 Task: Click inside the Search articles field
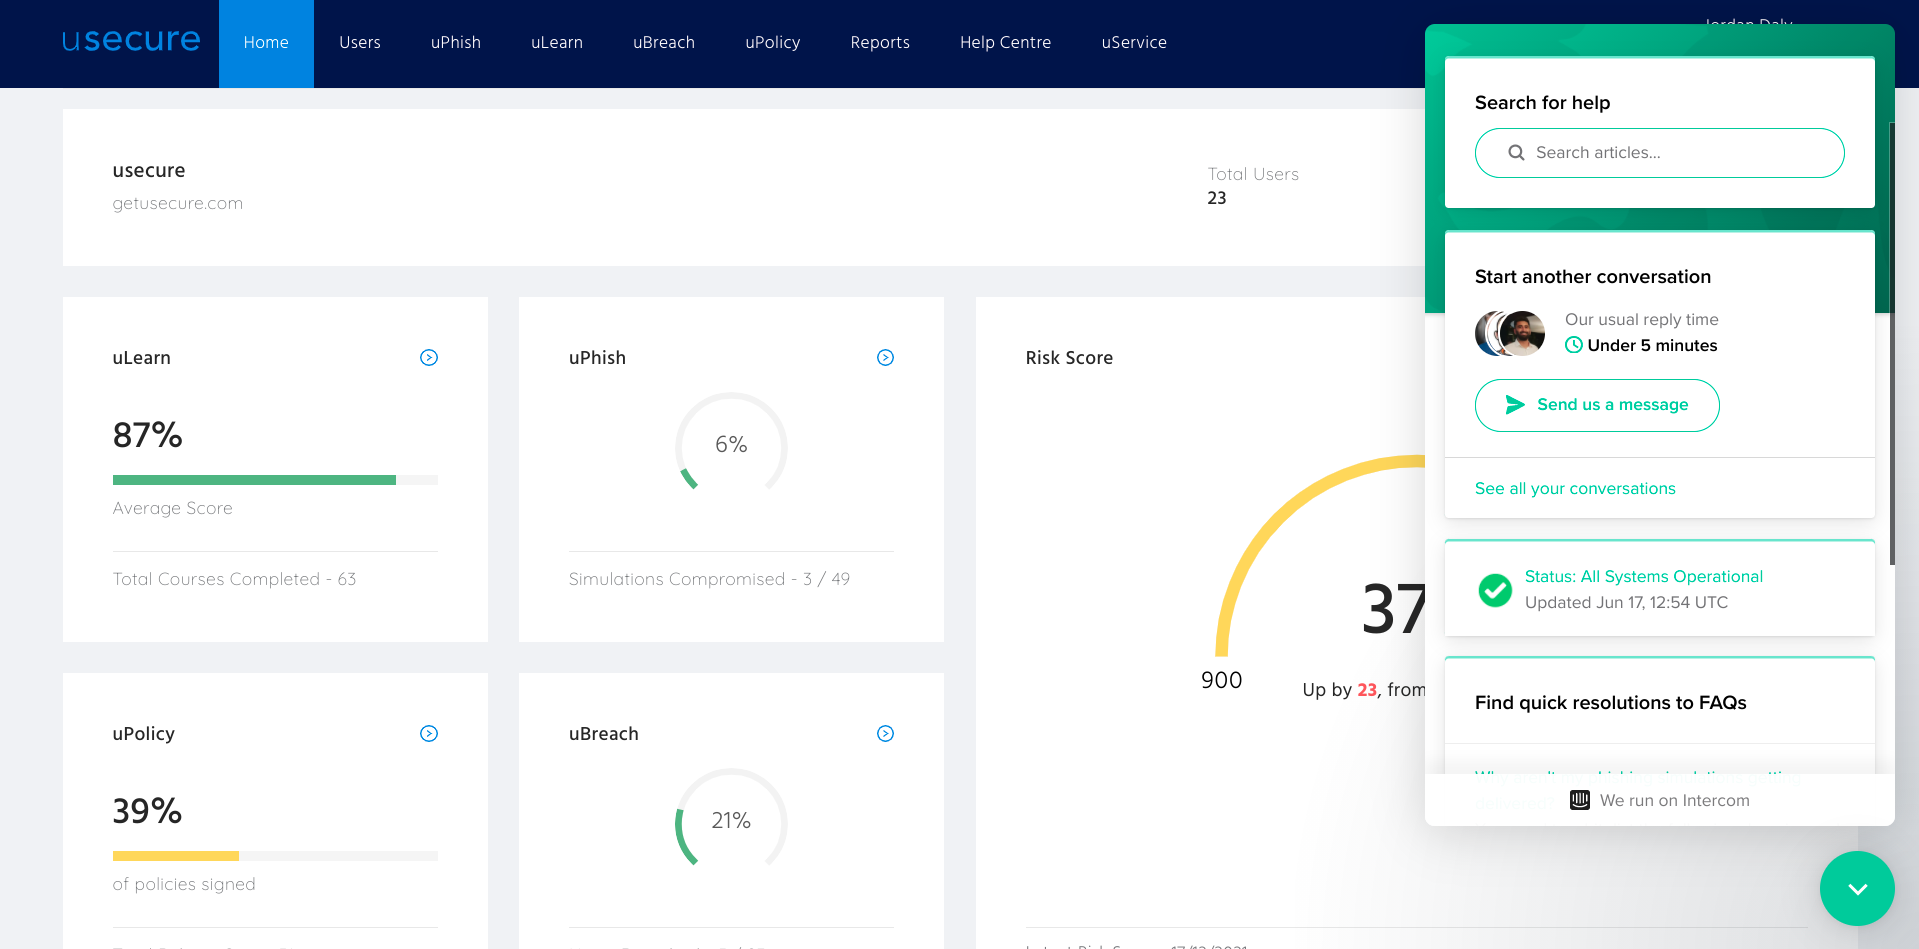coord(1660,152)
